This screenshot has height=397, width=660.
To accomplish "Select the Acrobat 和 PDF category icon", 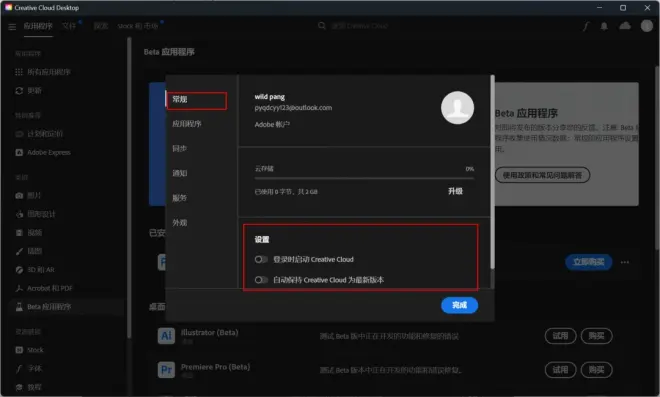I will pos(19,288).
